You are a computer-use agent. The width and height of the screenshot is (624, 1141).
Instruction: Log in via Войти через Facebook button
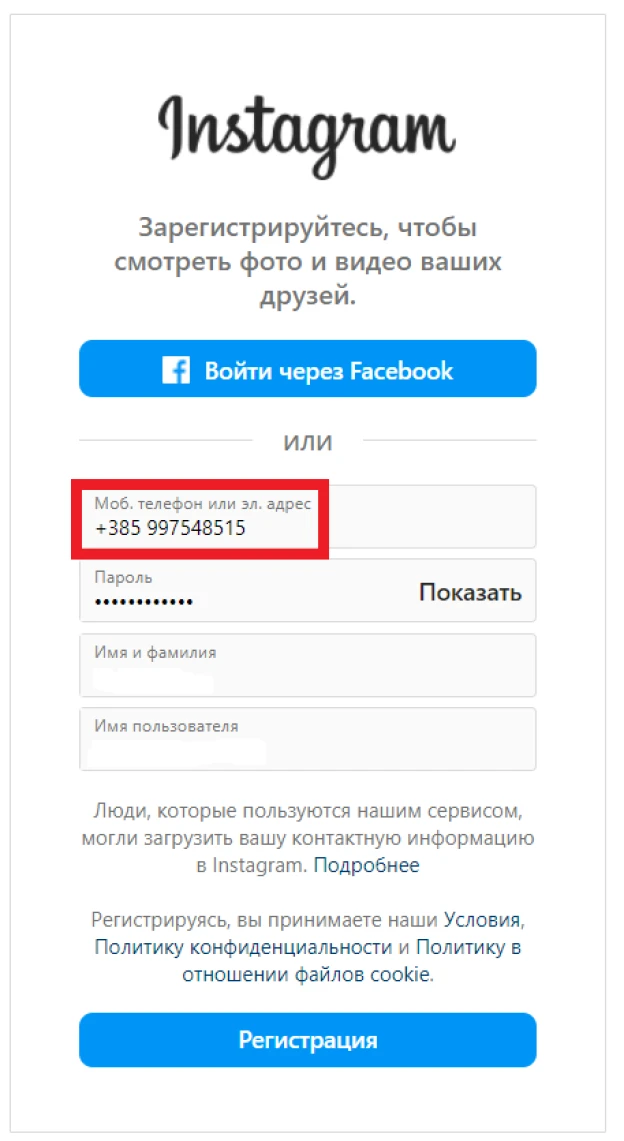coord(308,368)
